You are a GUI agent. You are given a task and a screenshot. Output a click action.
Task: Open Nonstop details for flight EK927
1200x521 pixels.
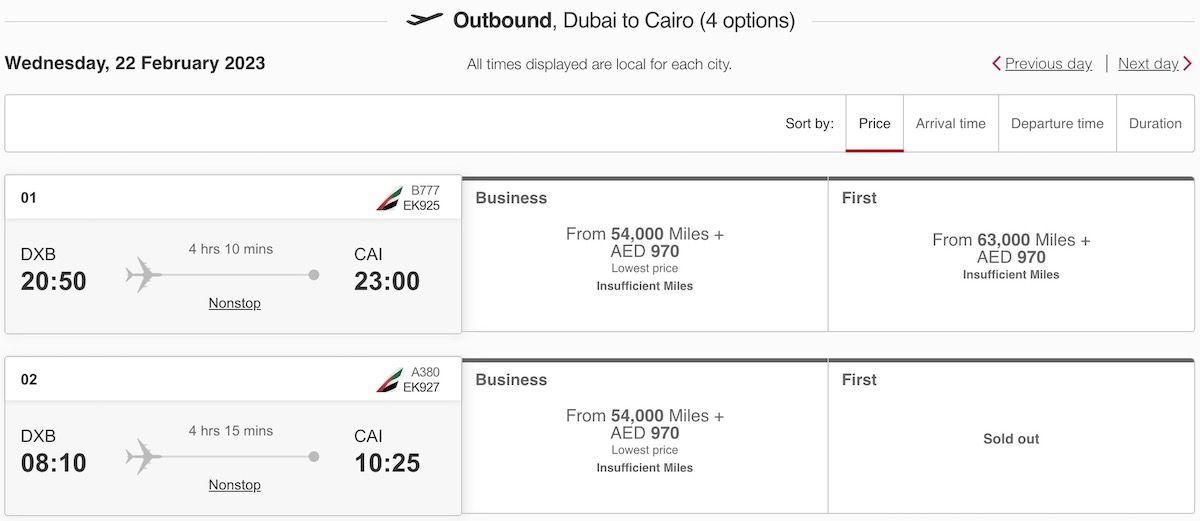click(235, 485)
